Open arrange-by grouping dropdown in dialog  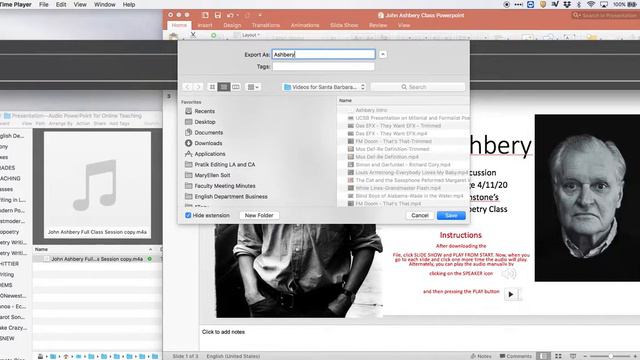pos(253,87)
